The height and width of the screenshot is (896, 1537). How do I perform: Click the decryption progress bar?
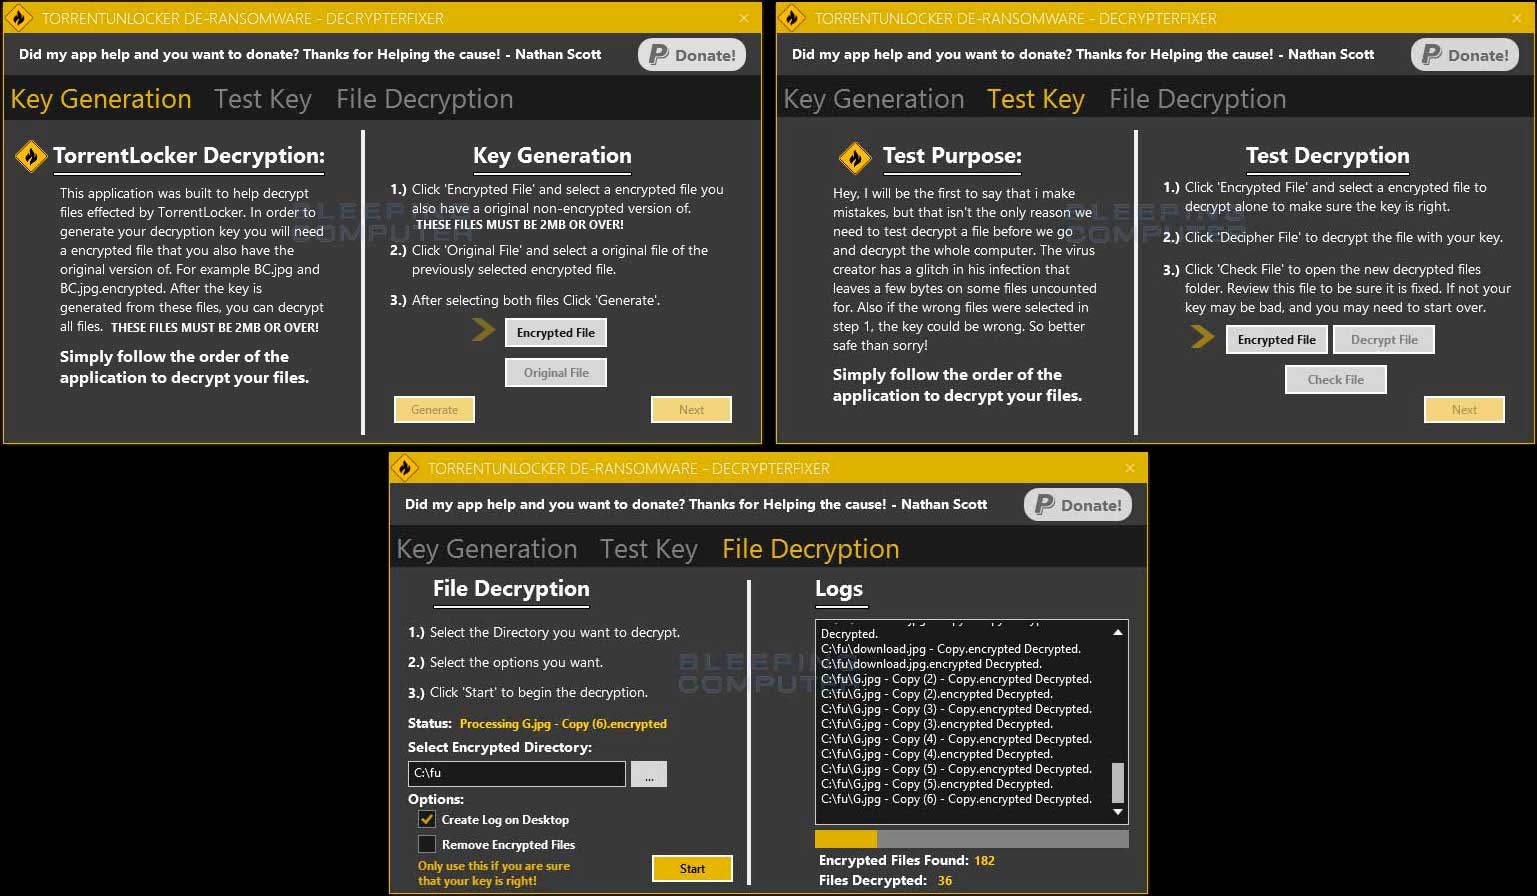coord(971,839)
